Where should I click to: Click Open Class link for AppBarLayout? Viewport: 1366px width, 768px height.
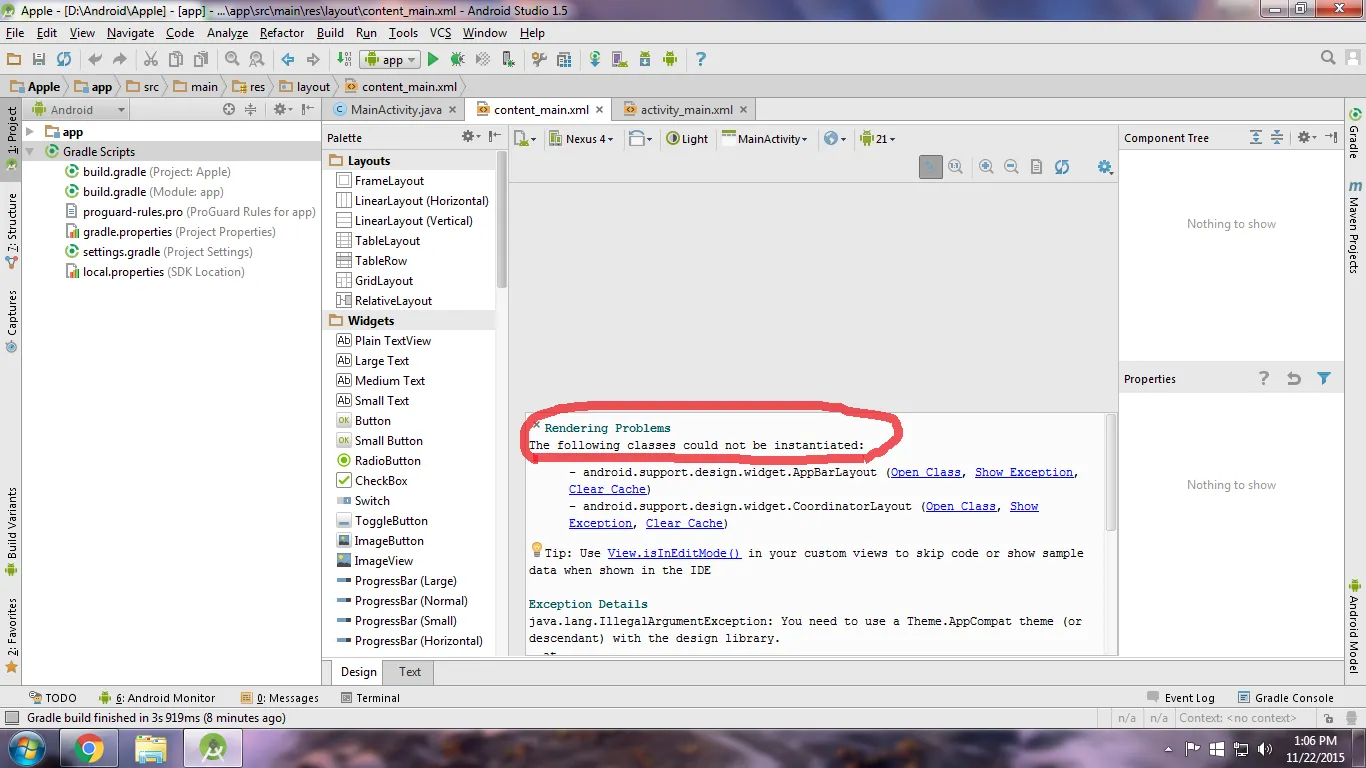(x=926, y=472)
